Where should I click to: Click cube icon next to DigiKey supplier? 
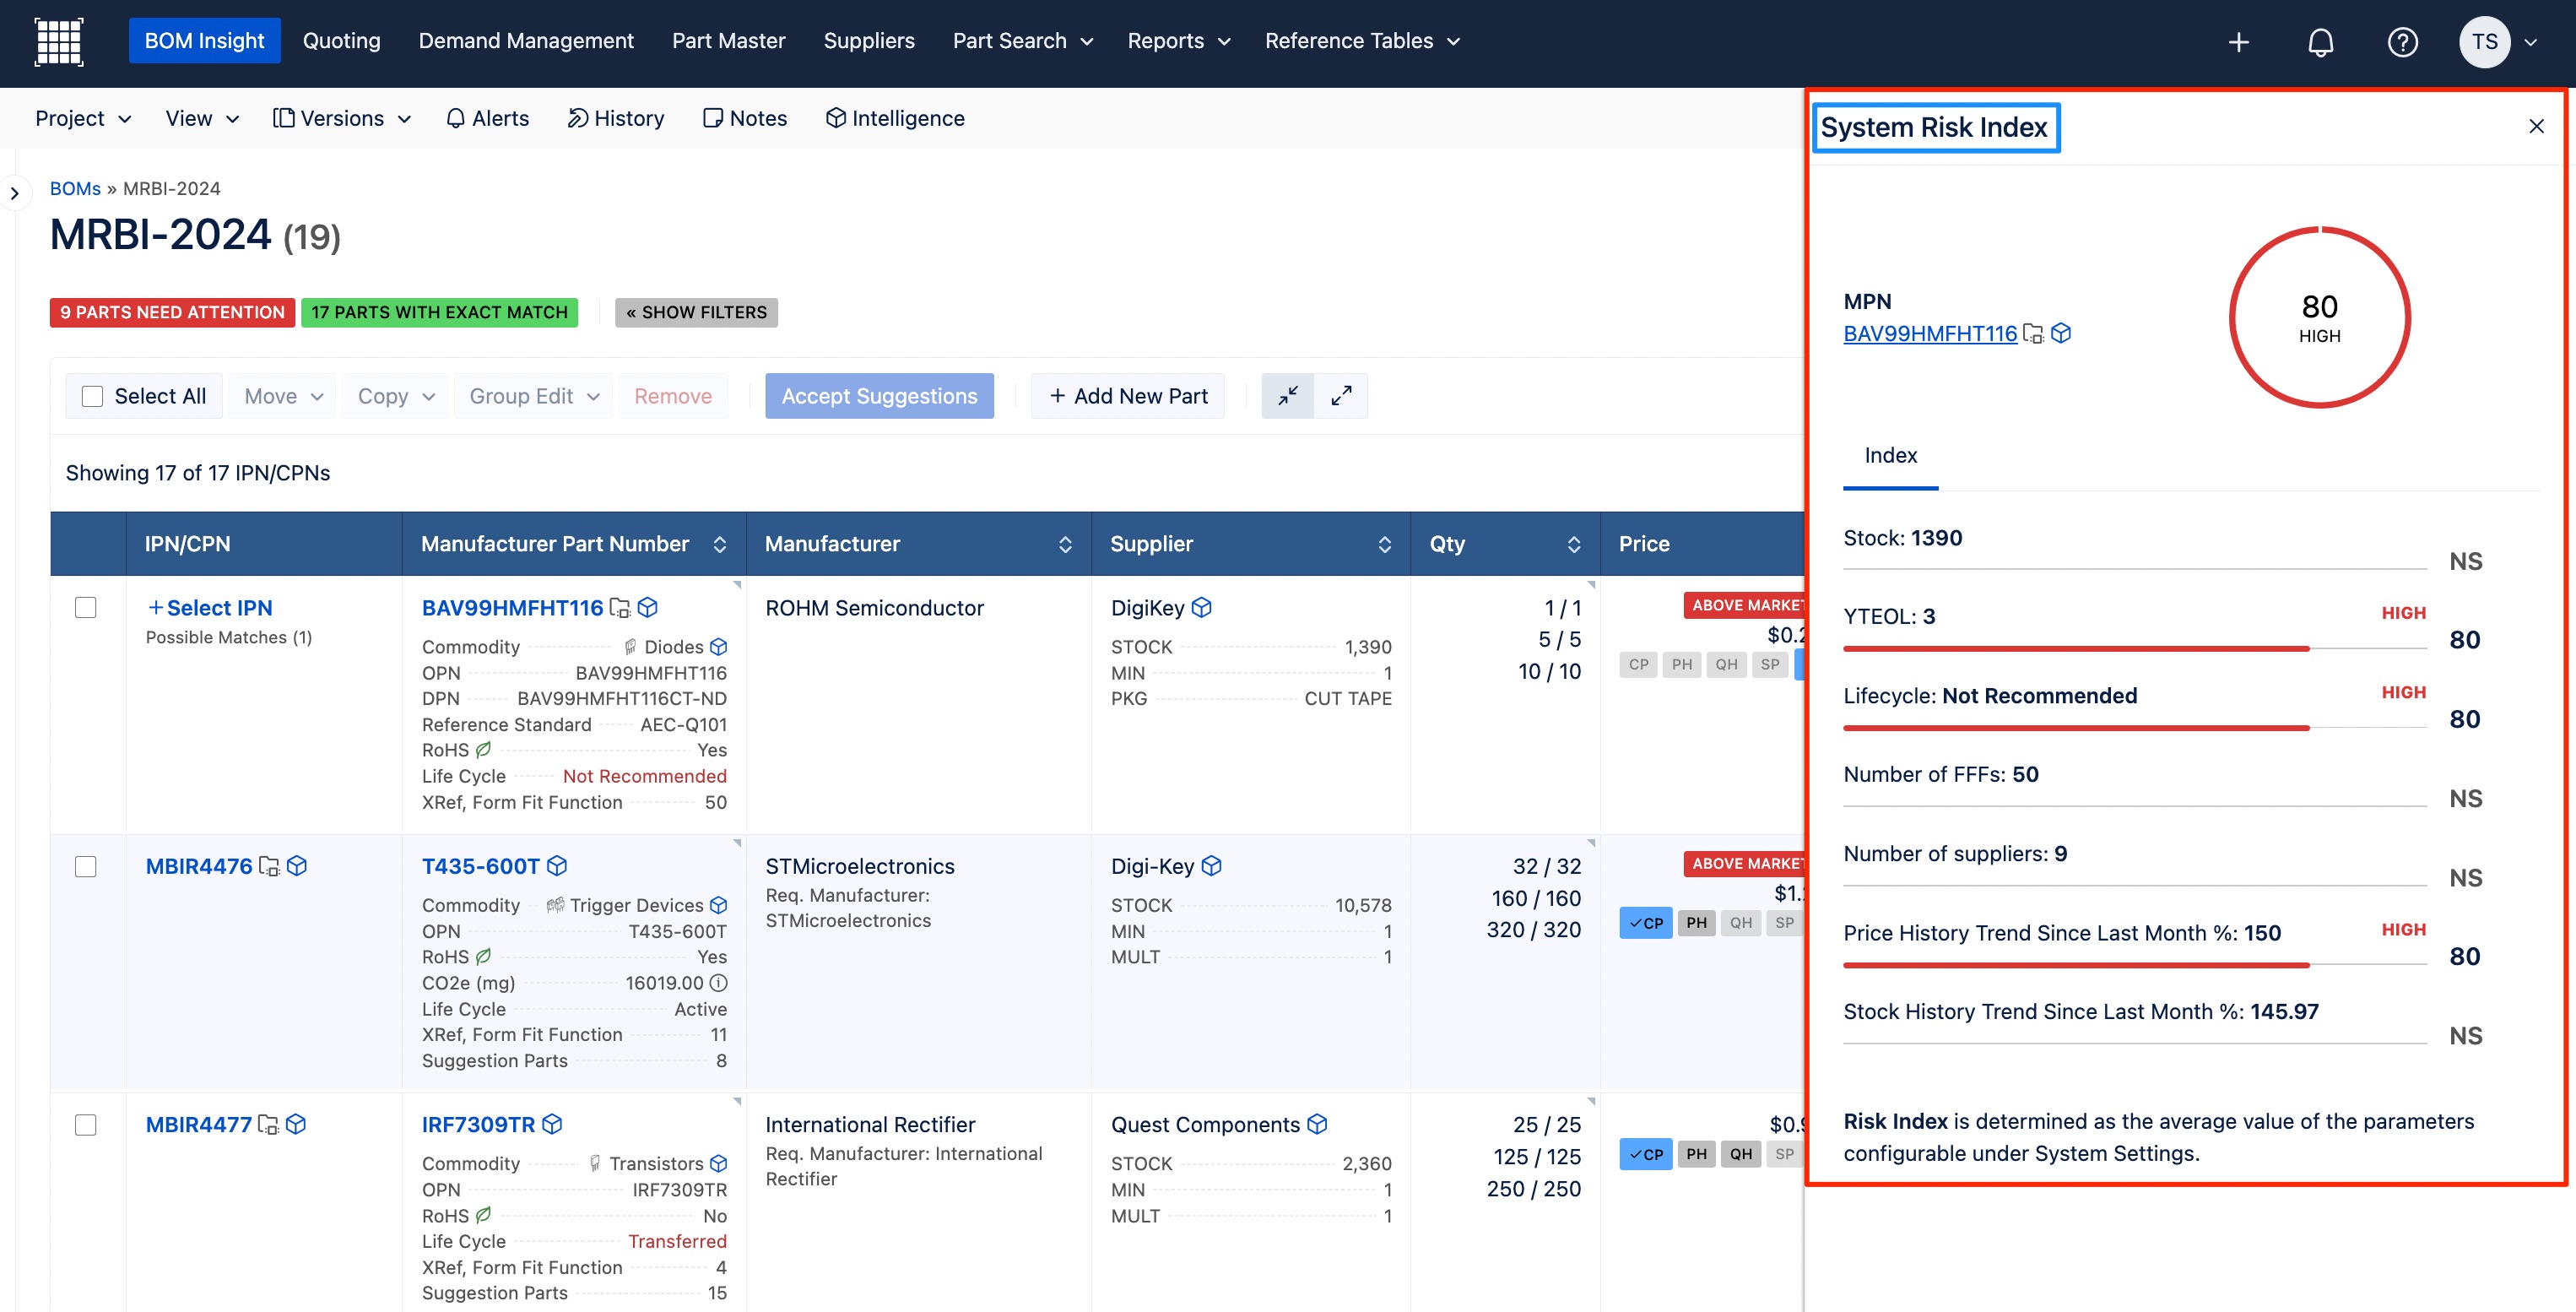1202,607
